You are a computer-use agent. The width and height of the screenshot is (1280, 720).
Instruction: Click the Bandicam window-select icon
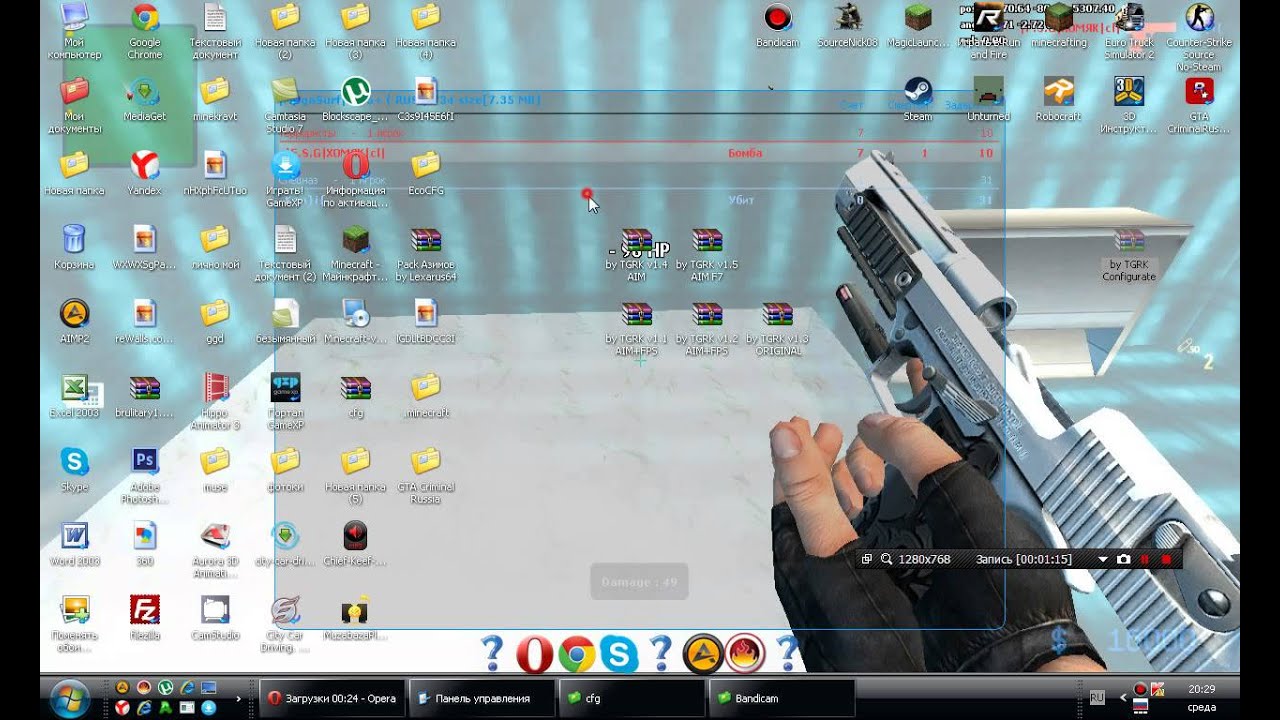point(867,559)
